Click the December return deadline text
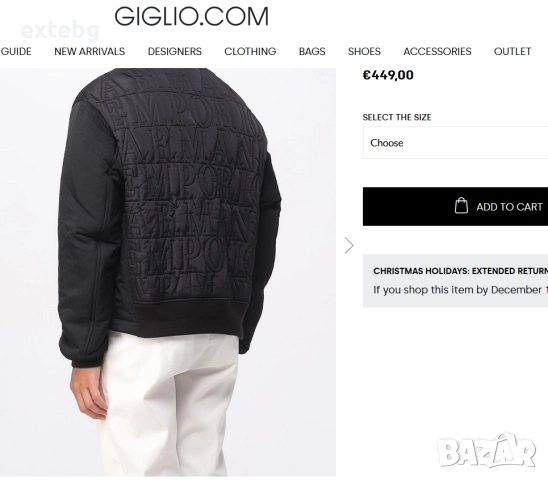 pos(461,290)
